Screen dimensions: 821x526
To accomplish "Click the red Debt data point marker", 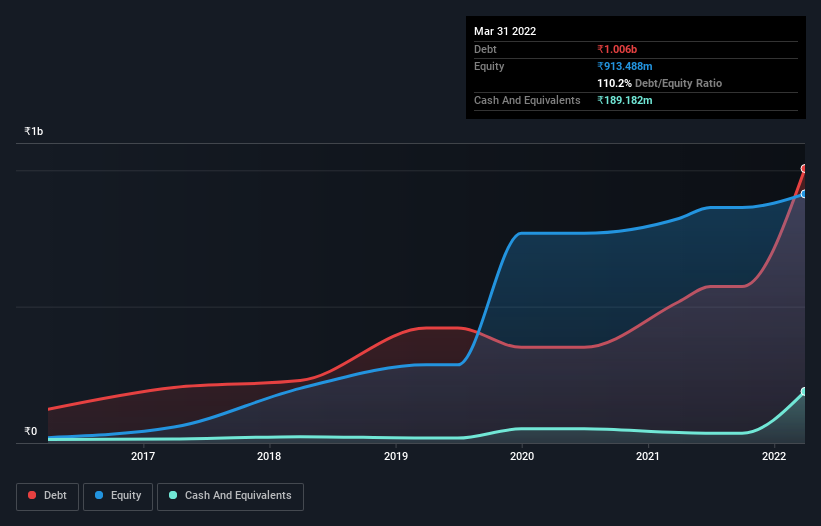I will click(x=804, y=169).
